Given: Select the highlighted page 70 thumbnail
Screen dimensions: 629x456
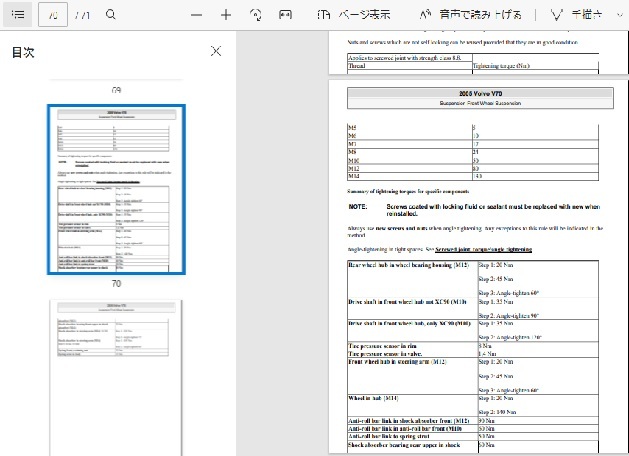Looking at the screenshot, I should coord(116,189).
